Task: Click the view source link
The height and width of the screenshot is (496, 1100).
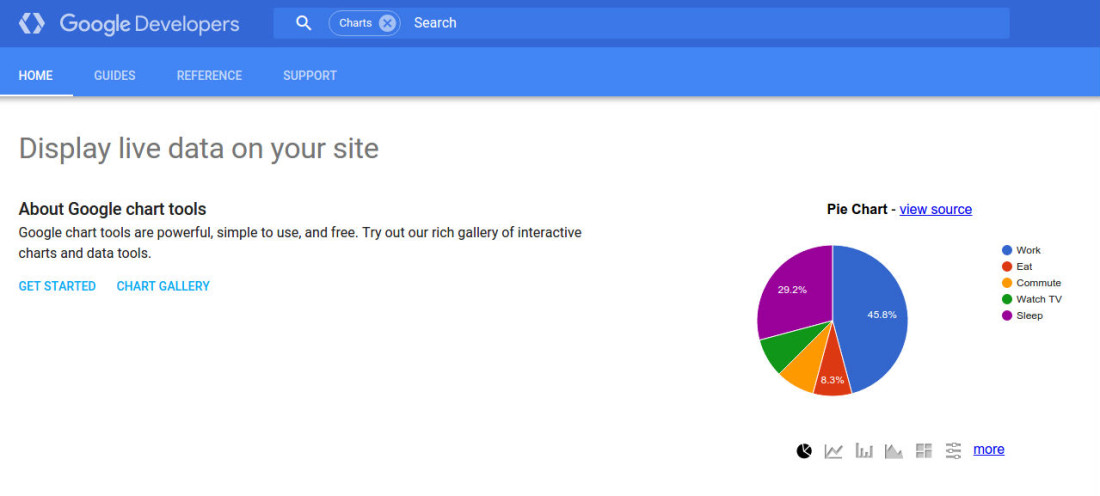Action: click(x=936, y=209)
